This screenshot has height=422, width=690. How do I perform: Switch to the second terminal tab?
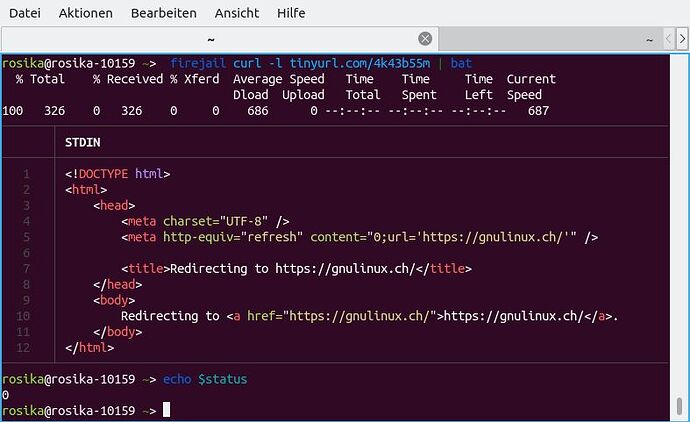pyautogui.click(x=550, y=39)
